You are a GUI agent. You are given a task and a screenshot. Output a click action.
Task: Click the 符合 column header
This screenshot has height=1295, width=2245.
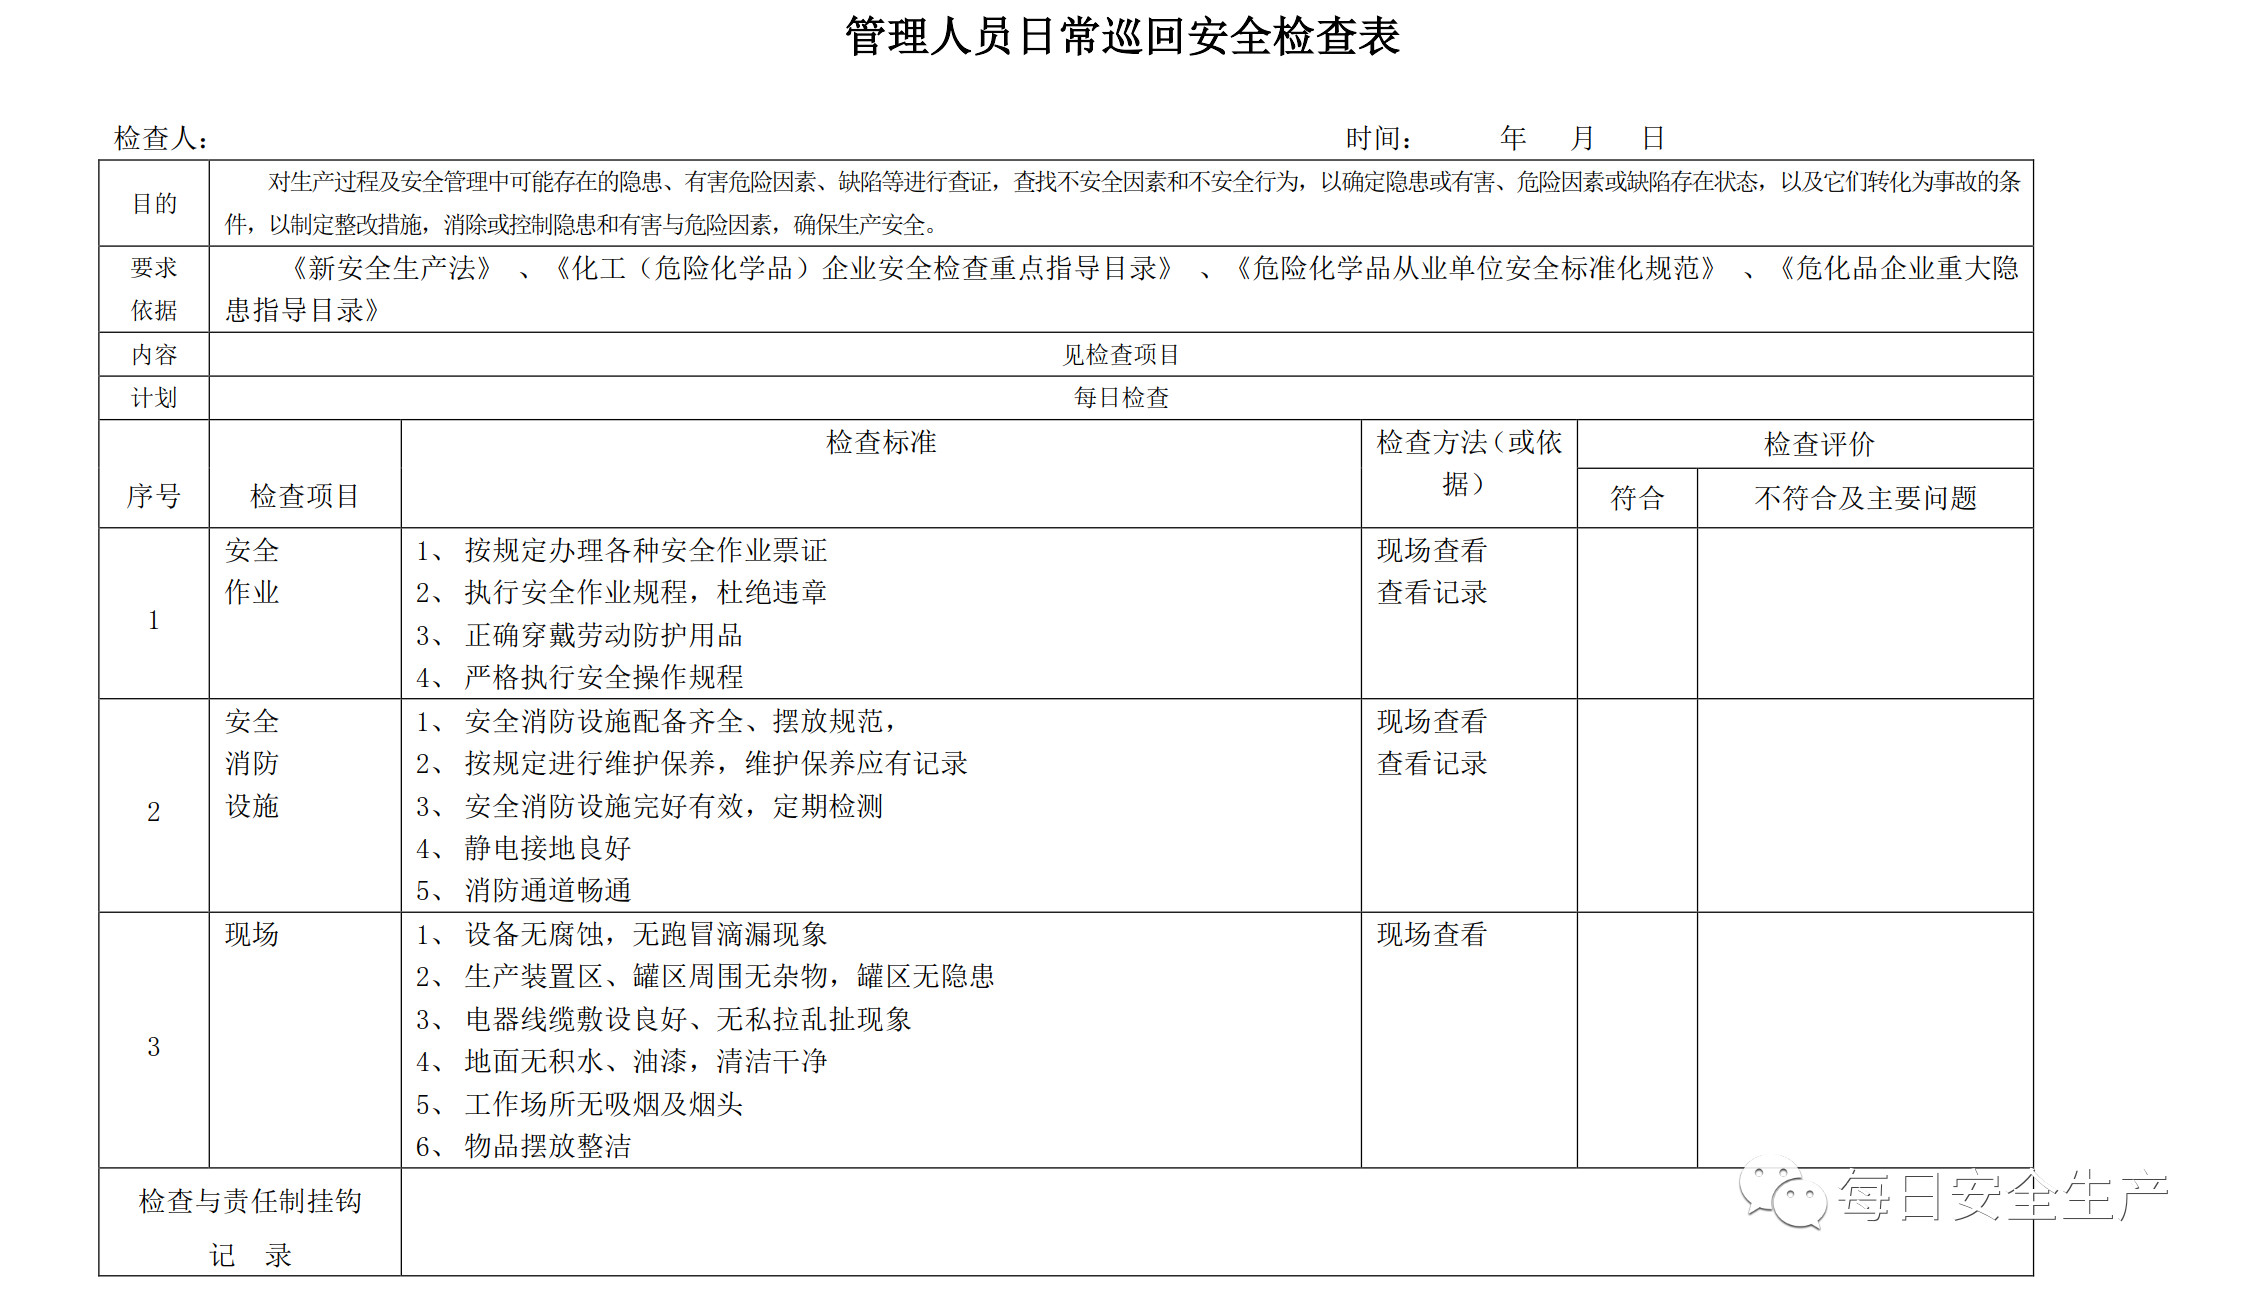click(1636, 498)
